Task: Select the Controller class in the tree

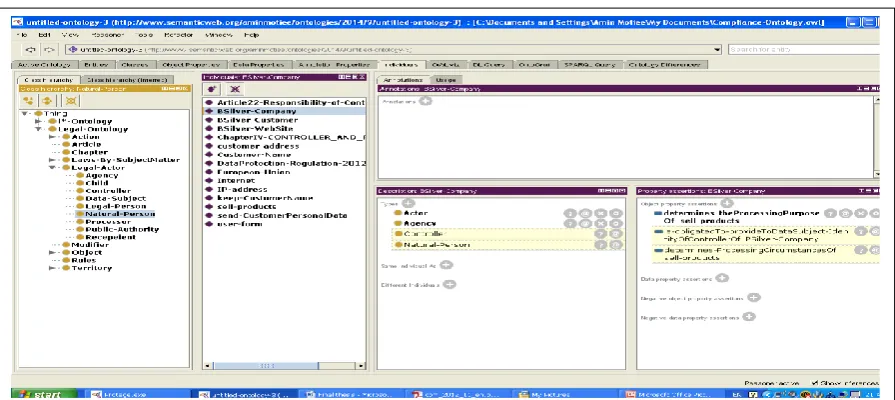Action: pos(107,191)
